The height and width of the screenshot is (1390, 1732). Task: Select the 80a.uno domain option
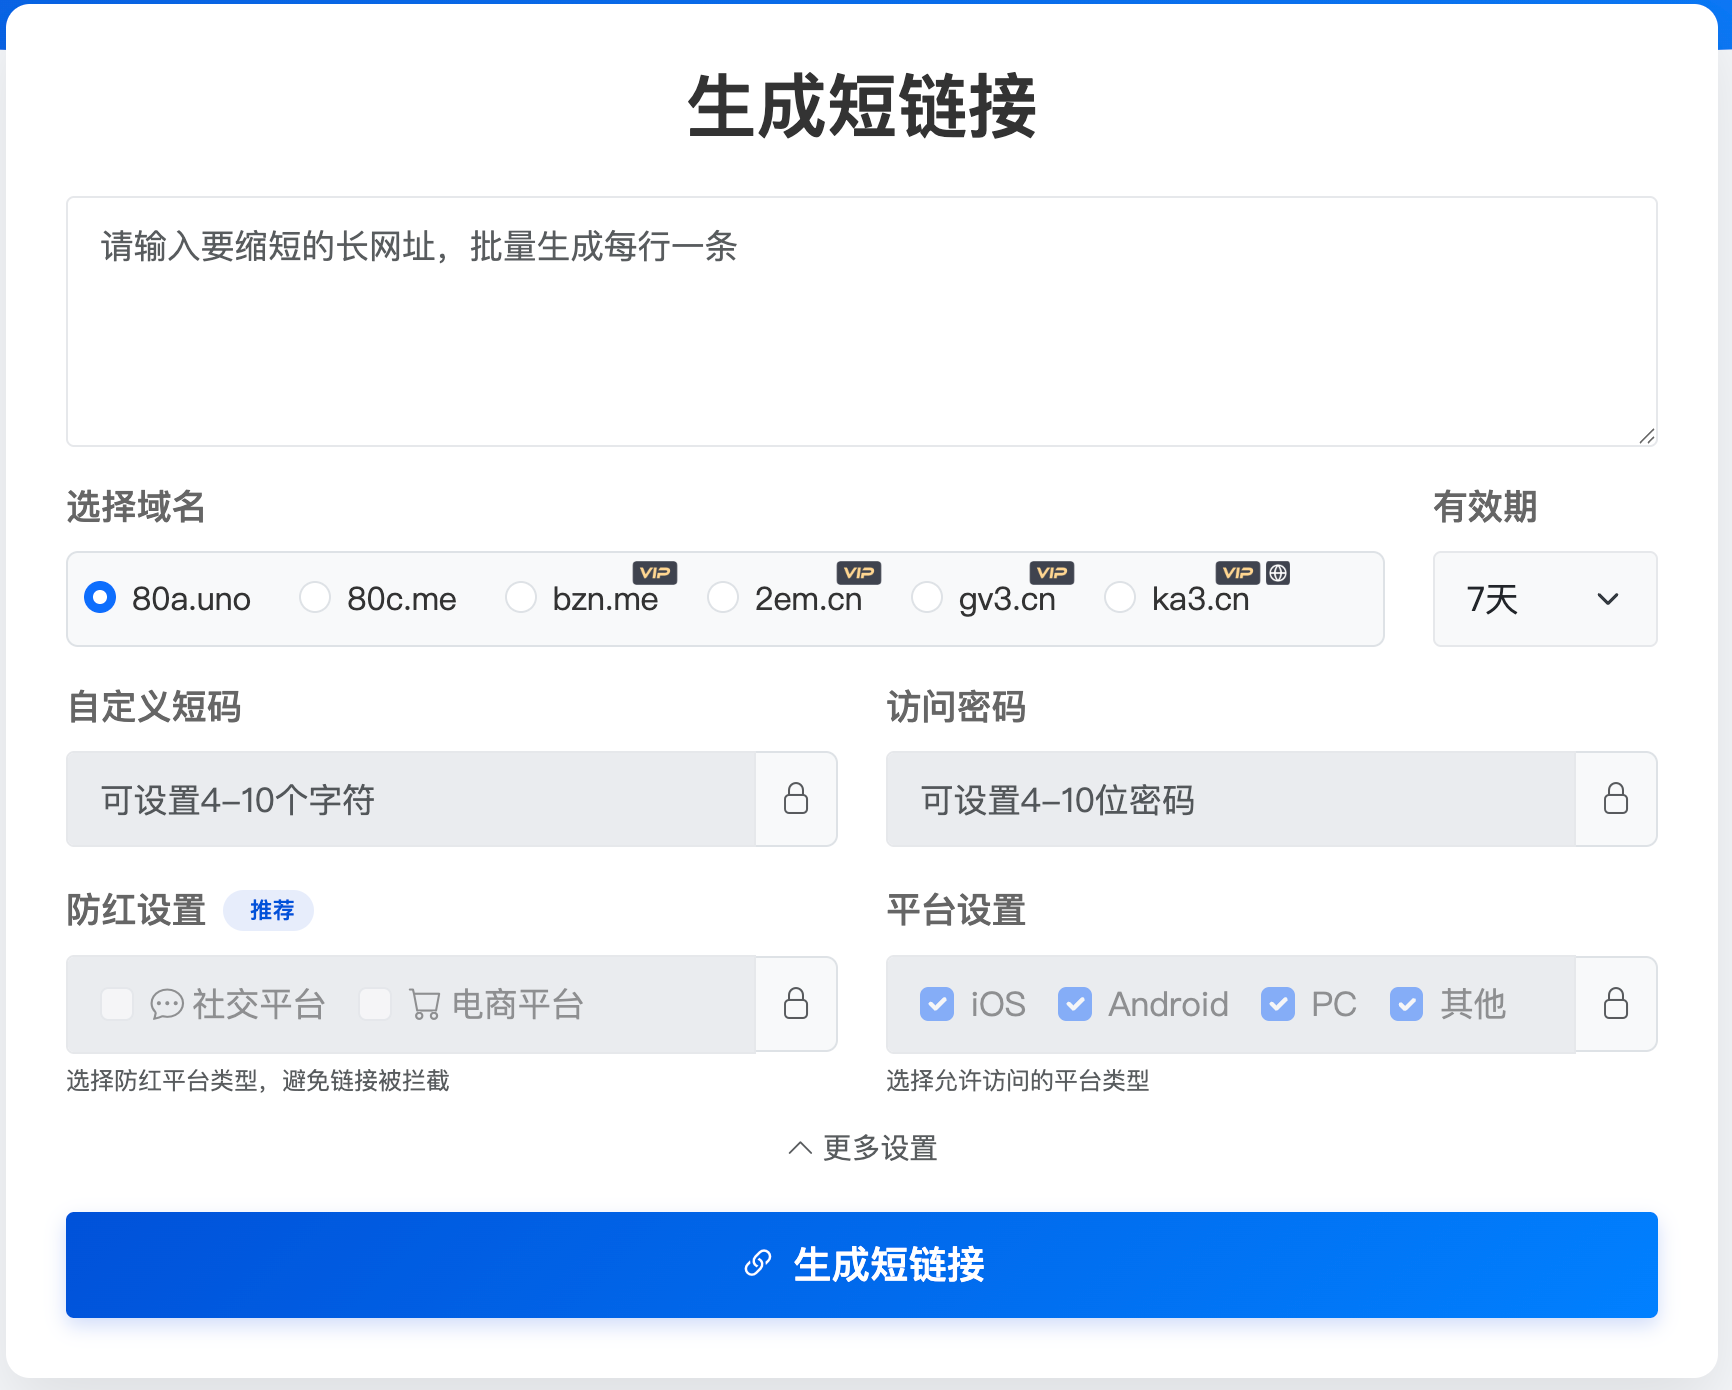click(100, 598)
